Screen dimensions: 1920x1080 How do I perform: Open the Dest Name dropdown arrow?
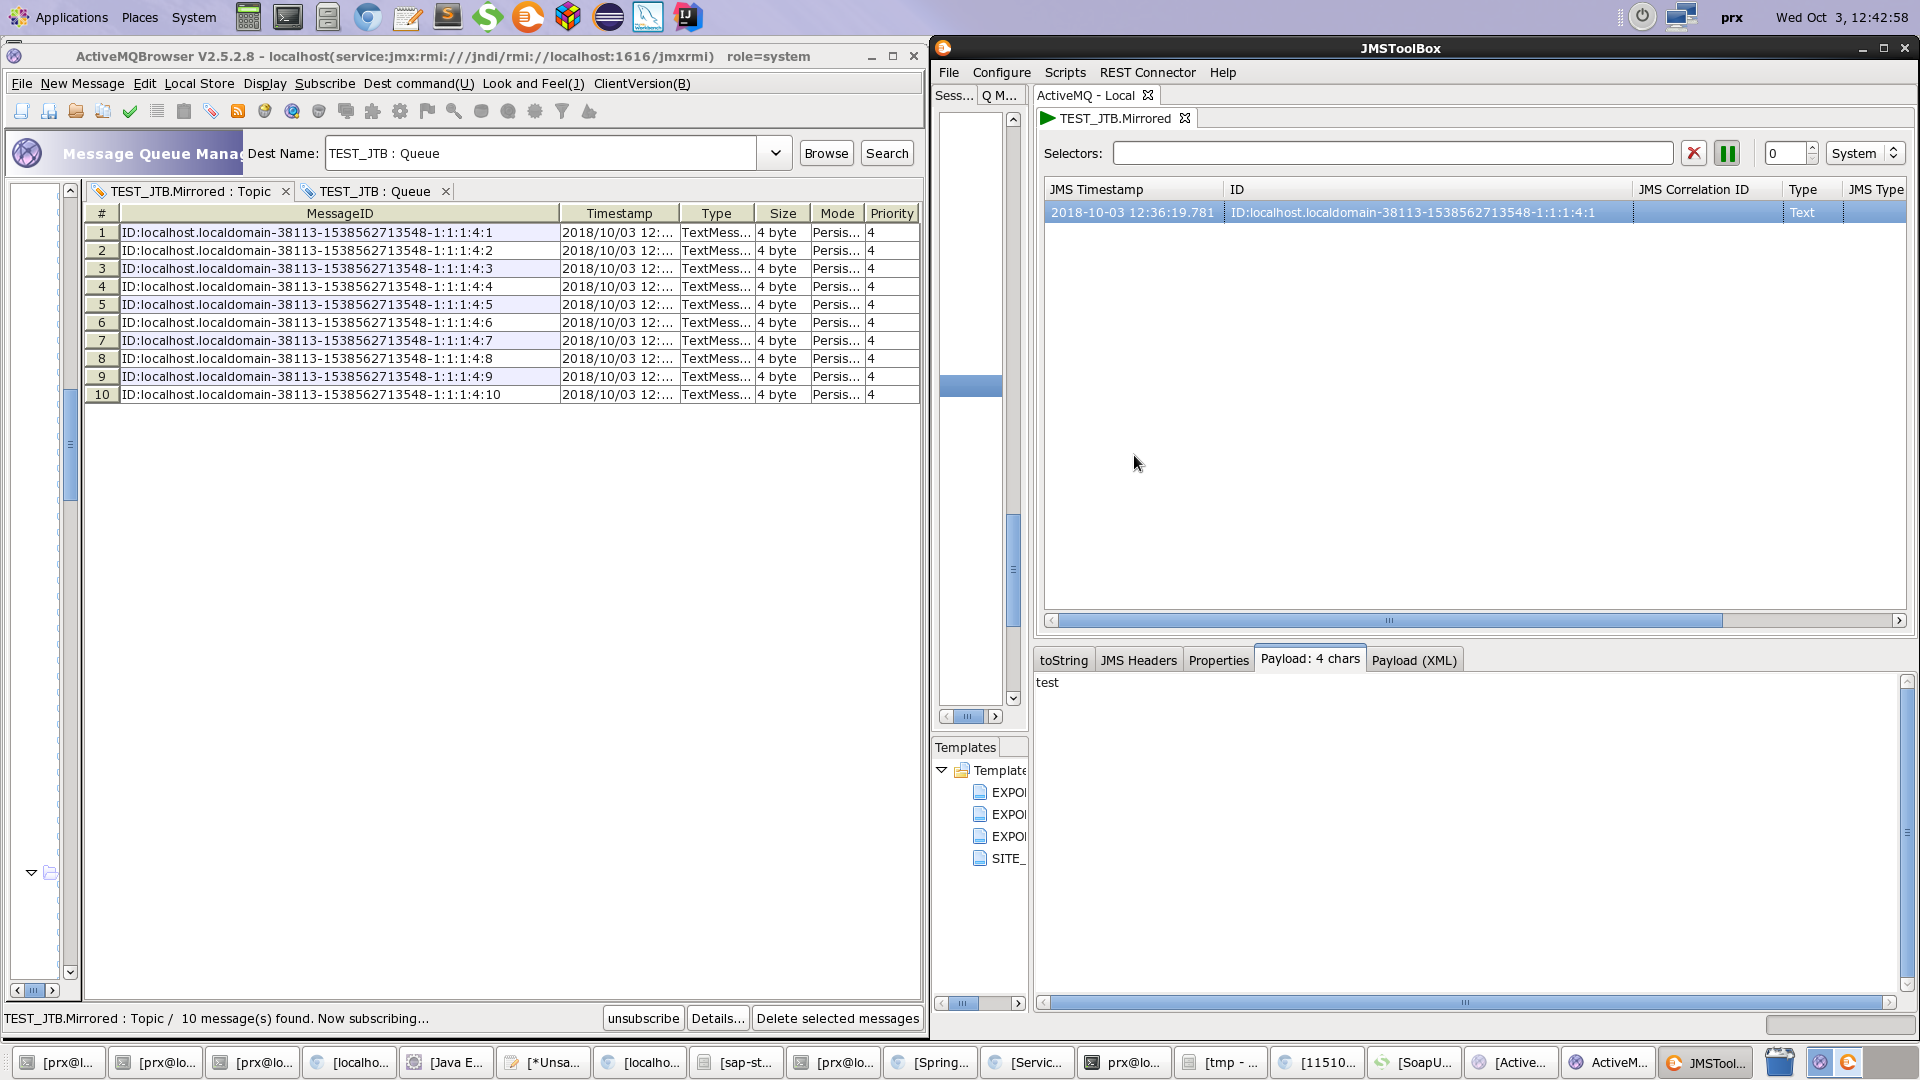[x=775, y=153]
